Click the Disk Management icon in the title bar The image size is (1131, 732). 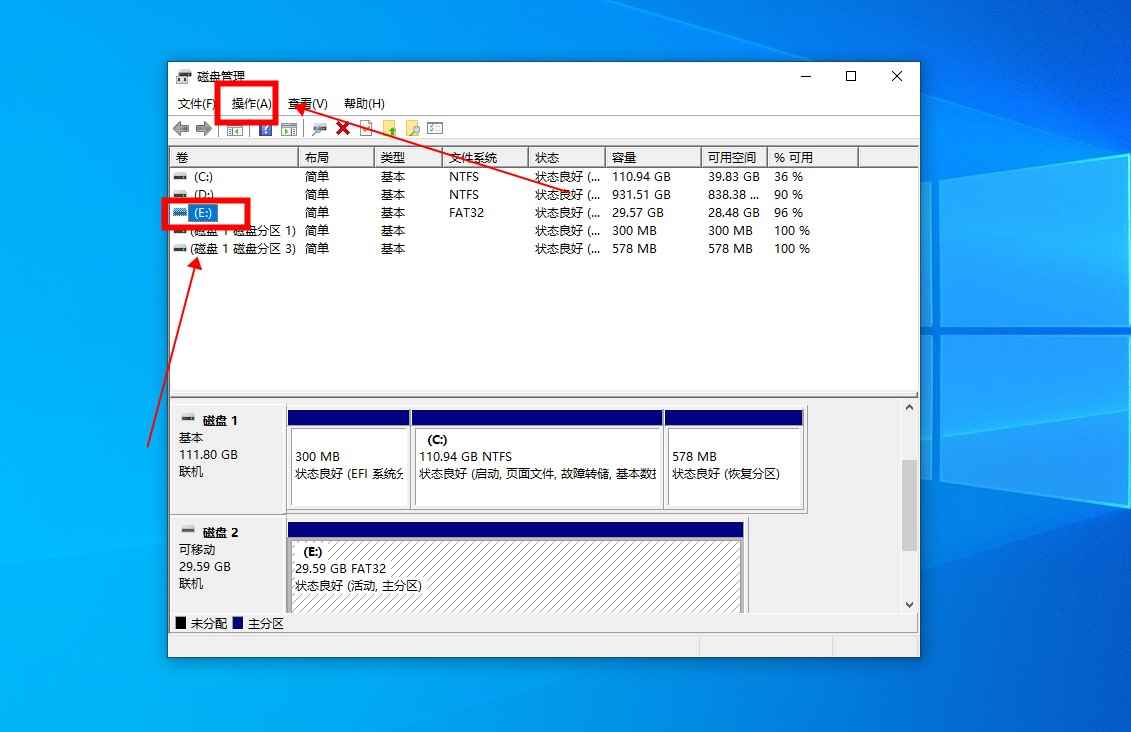point(182,75)
